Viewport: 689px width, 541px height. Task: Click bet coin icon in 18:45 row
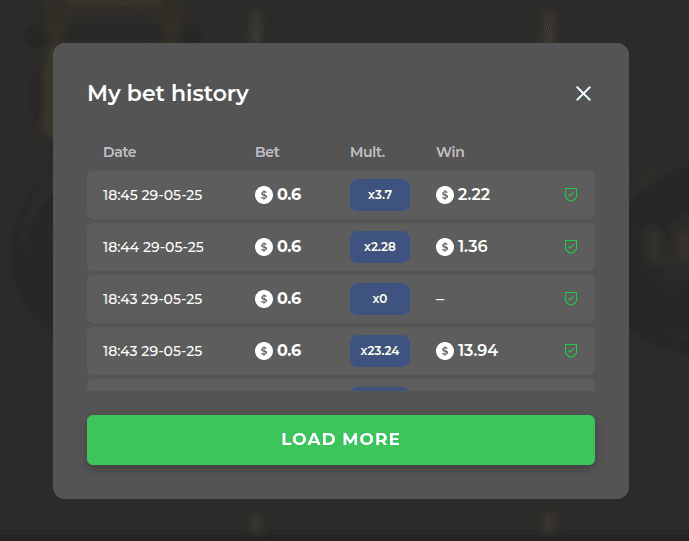tap(264, 195)
